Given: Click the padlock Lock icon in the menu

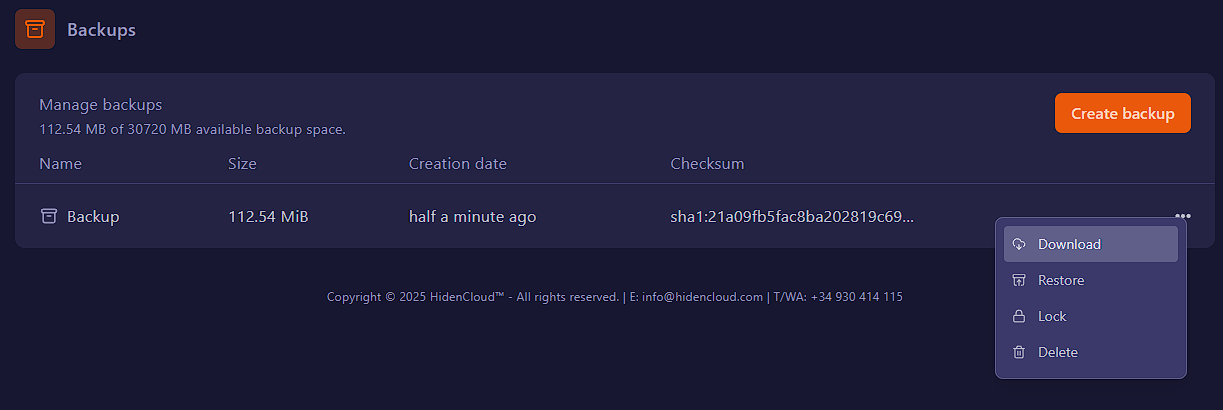Looking at the screenshot, I should pyautogui.click(x=1019, y=316).
